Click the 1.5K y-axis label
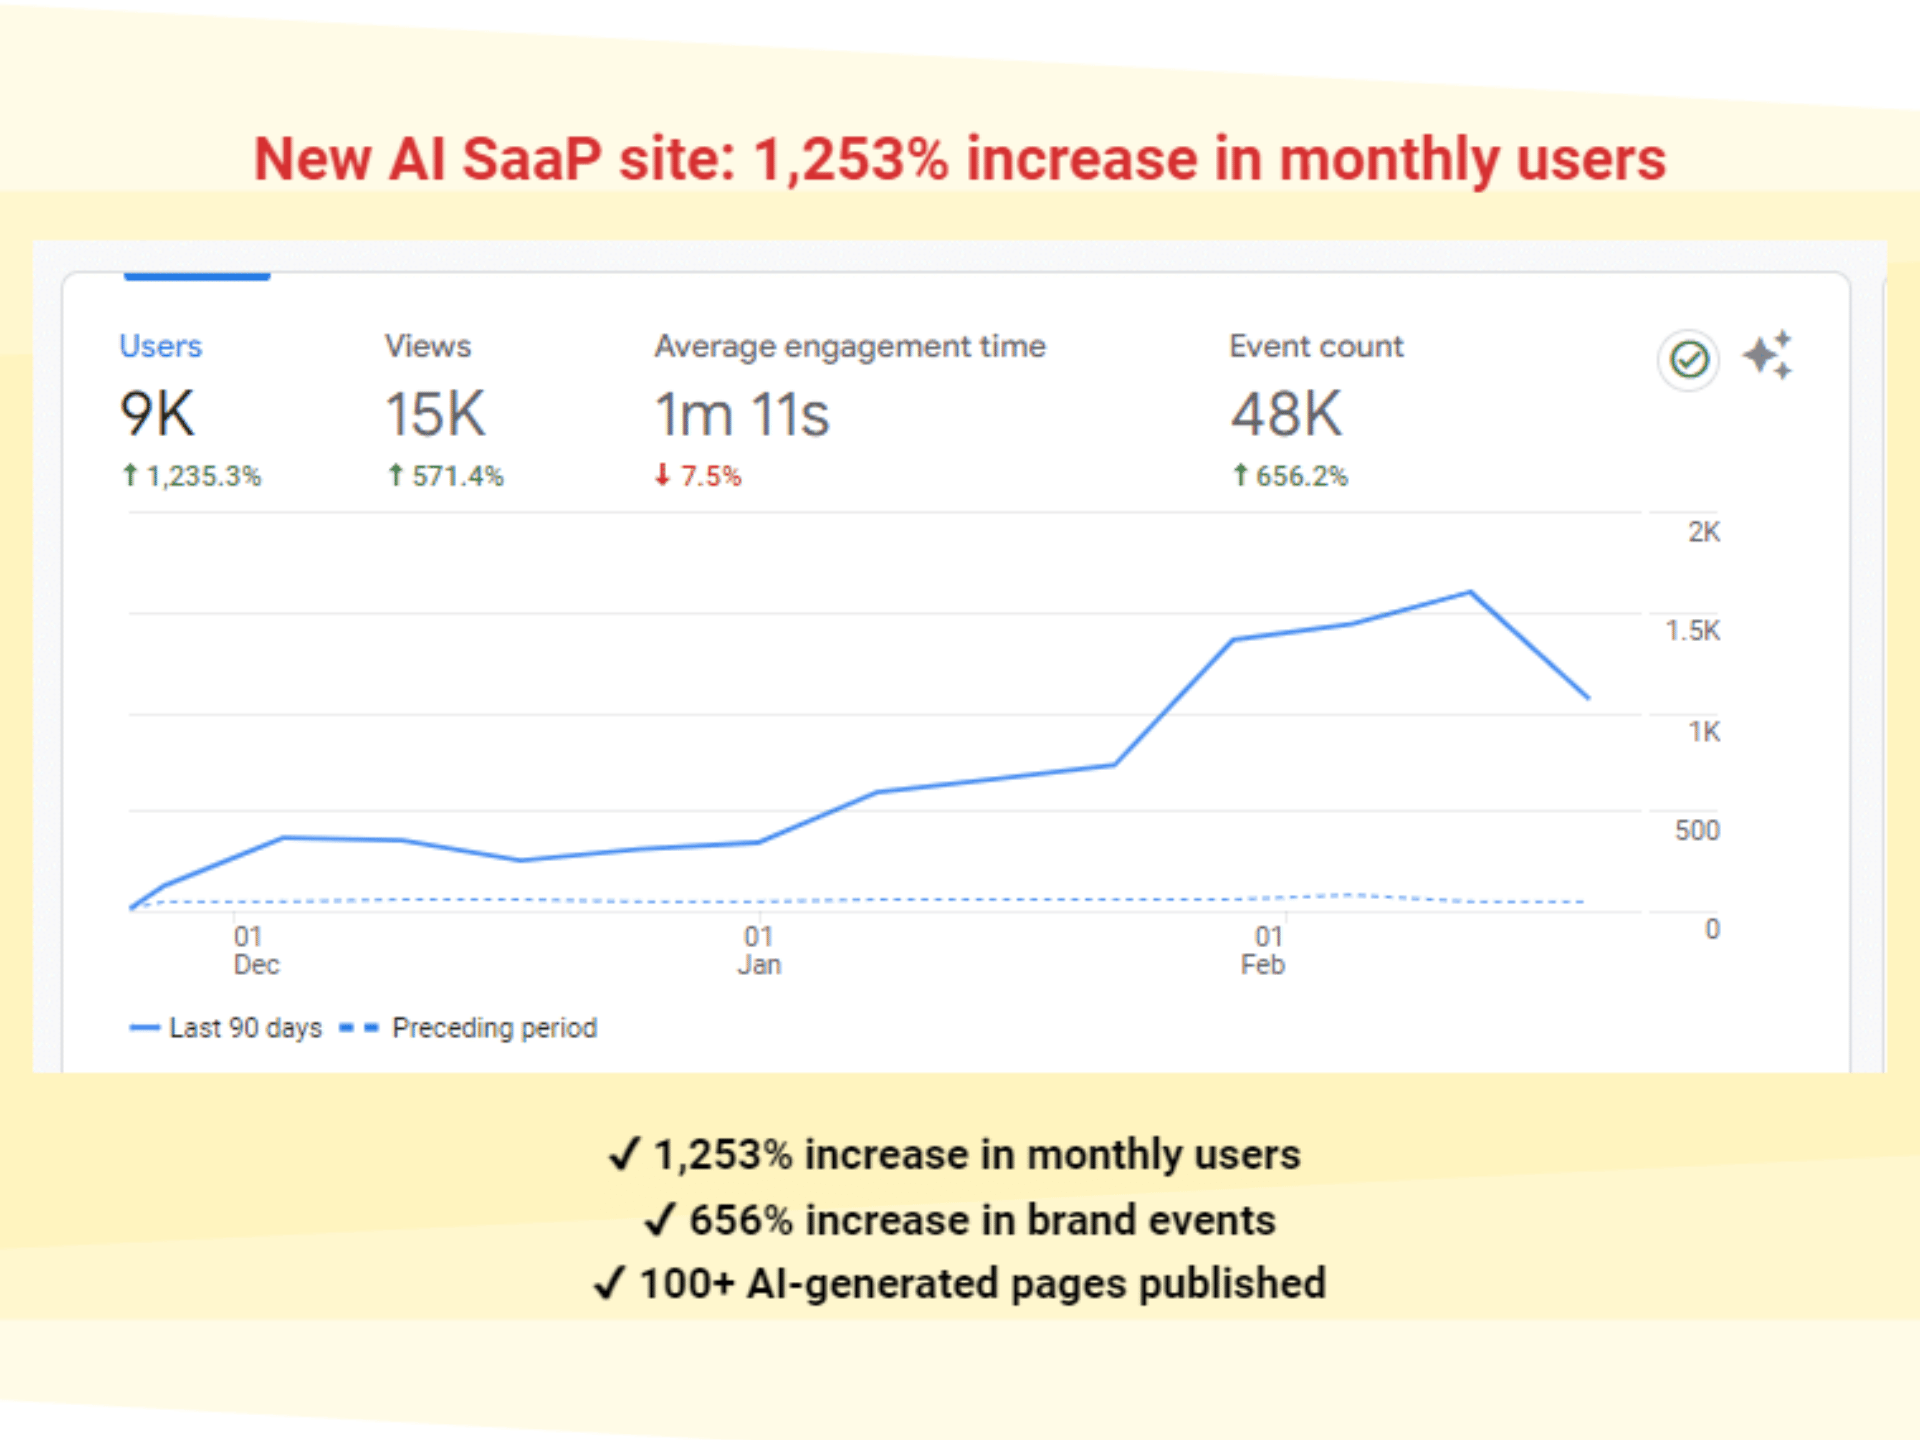 (x=1693, y=631)
